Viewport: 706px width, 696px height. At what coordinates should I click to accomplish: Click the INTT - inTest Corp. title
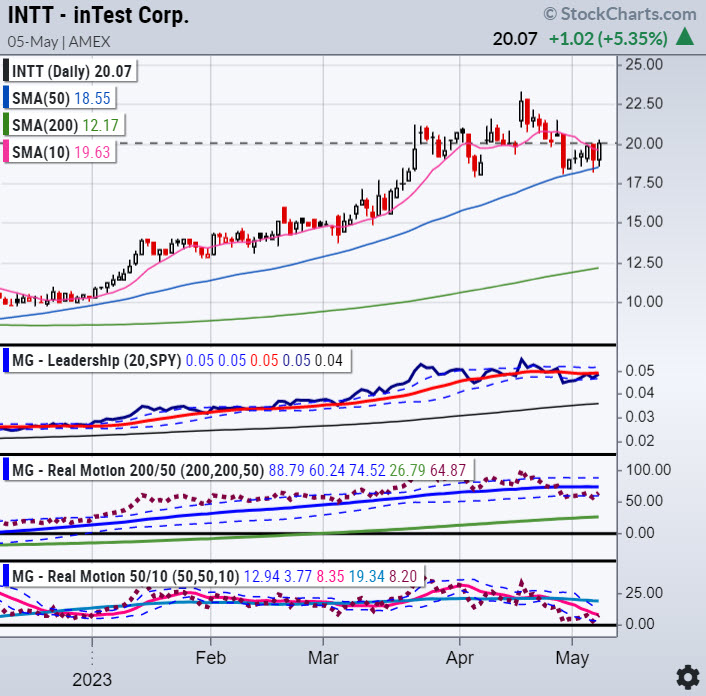96,16
